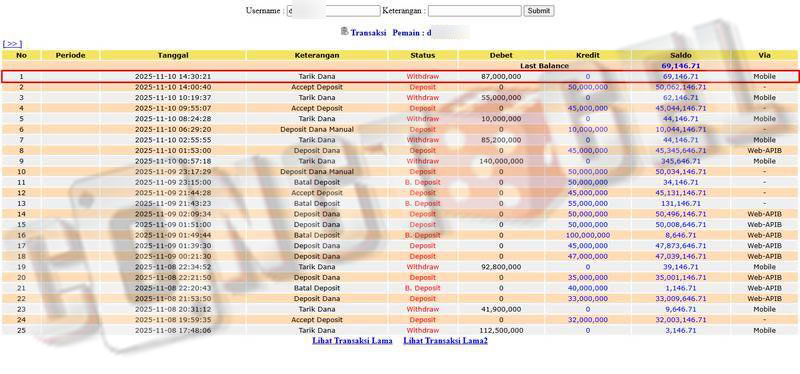Image resolution: width=800 pixels, height=374 pixels.
Task: Click Last Balance 69,146.71 value
Action: (681, 66)
